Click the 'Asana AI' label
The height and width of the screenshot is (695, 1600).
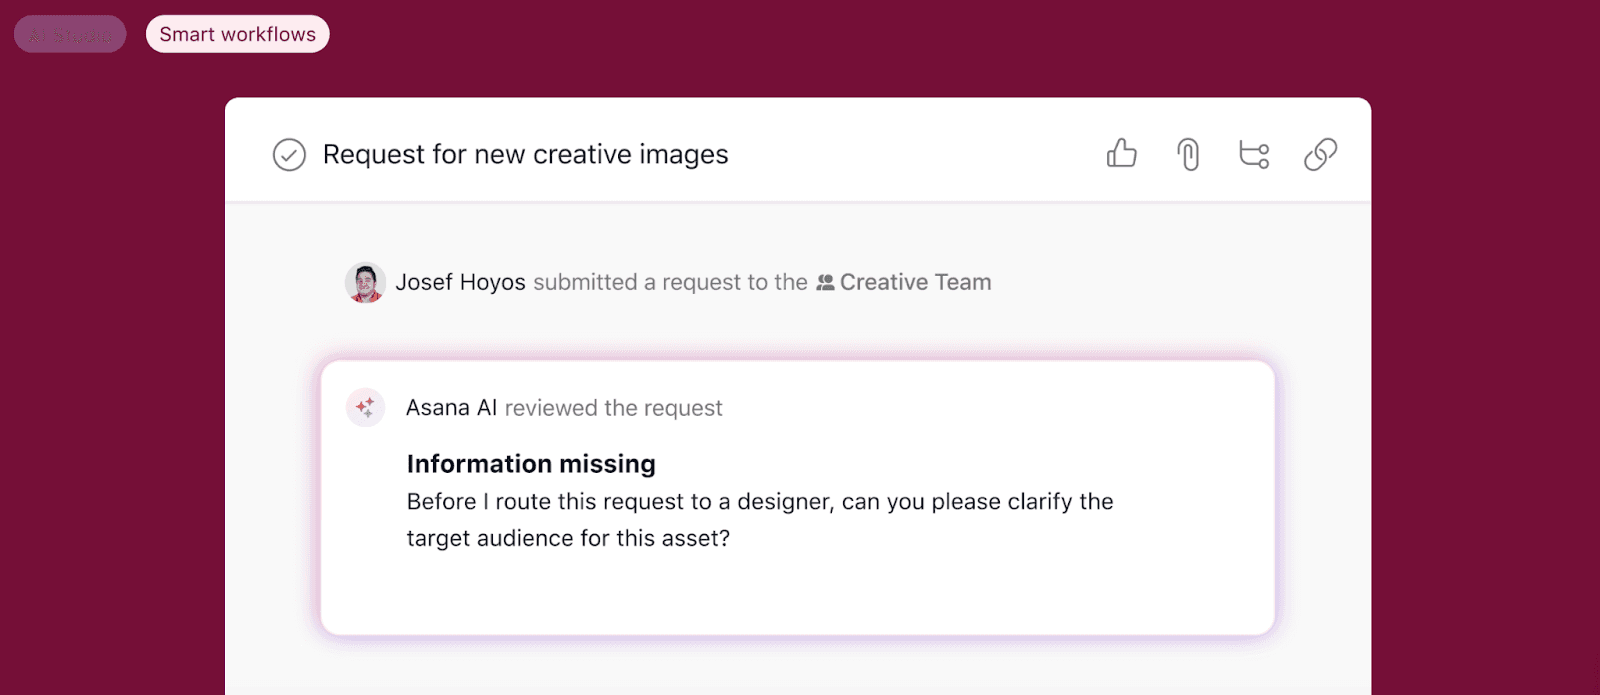click(x=451, y=408)
